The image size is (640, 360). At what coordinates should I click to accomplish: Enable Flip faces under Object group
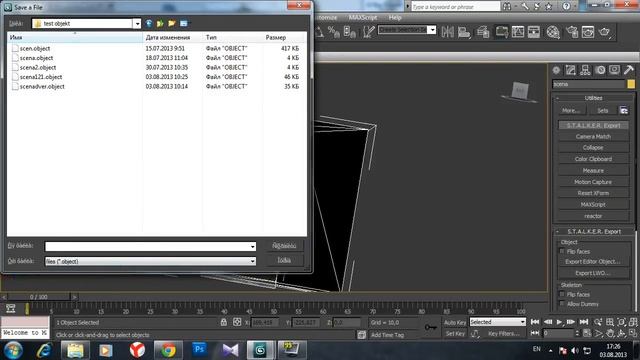tap(562, 251)
